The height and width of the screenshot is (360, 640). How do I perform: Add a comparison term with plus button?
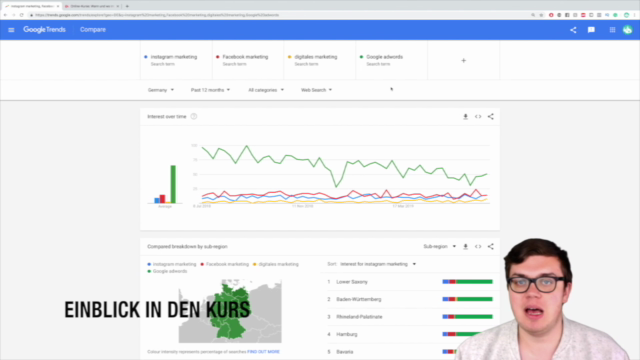(463, 60)
